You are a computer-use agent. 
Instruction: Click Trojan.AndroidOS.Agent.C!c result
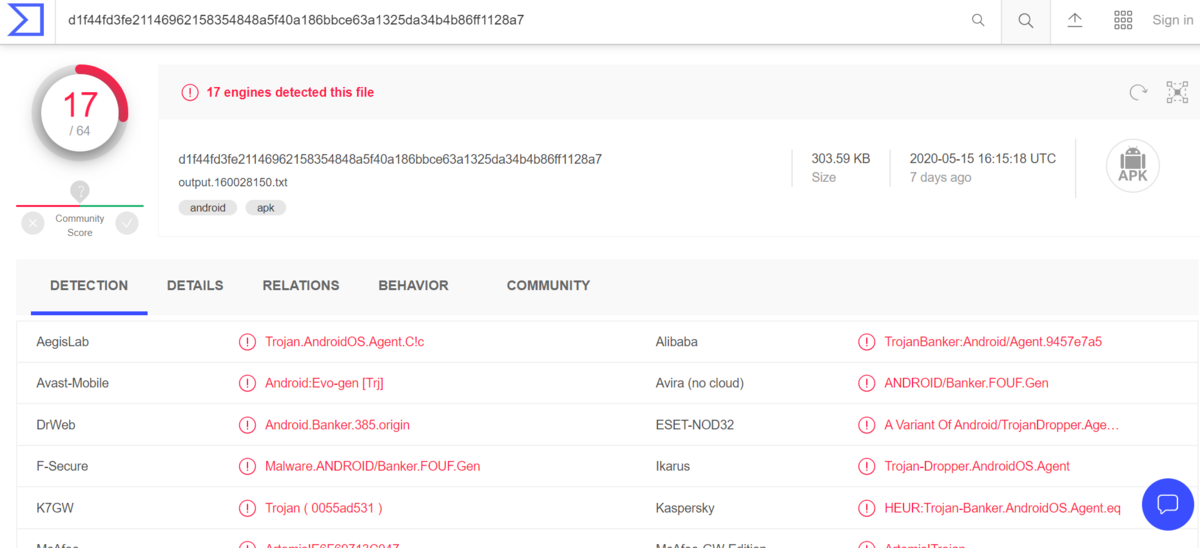coord(345,342)
